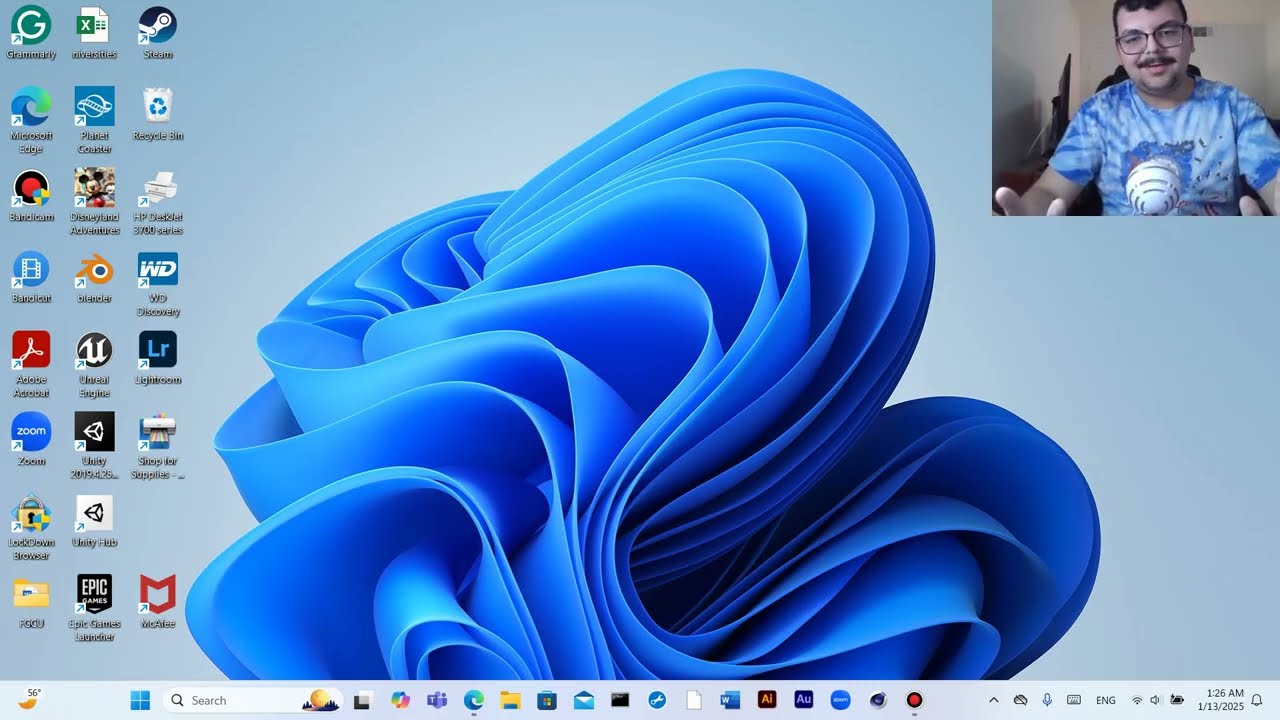Select the McAfee desktop icon
1280x720 pixels.
coord(157,595)
